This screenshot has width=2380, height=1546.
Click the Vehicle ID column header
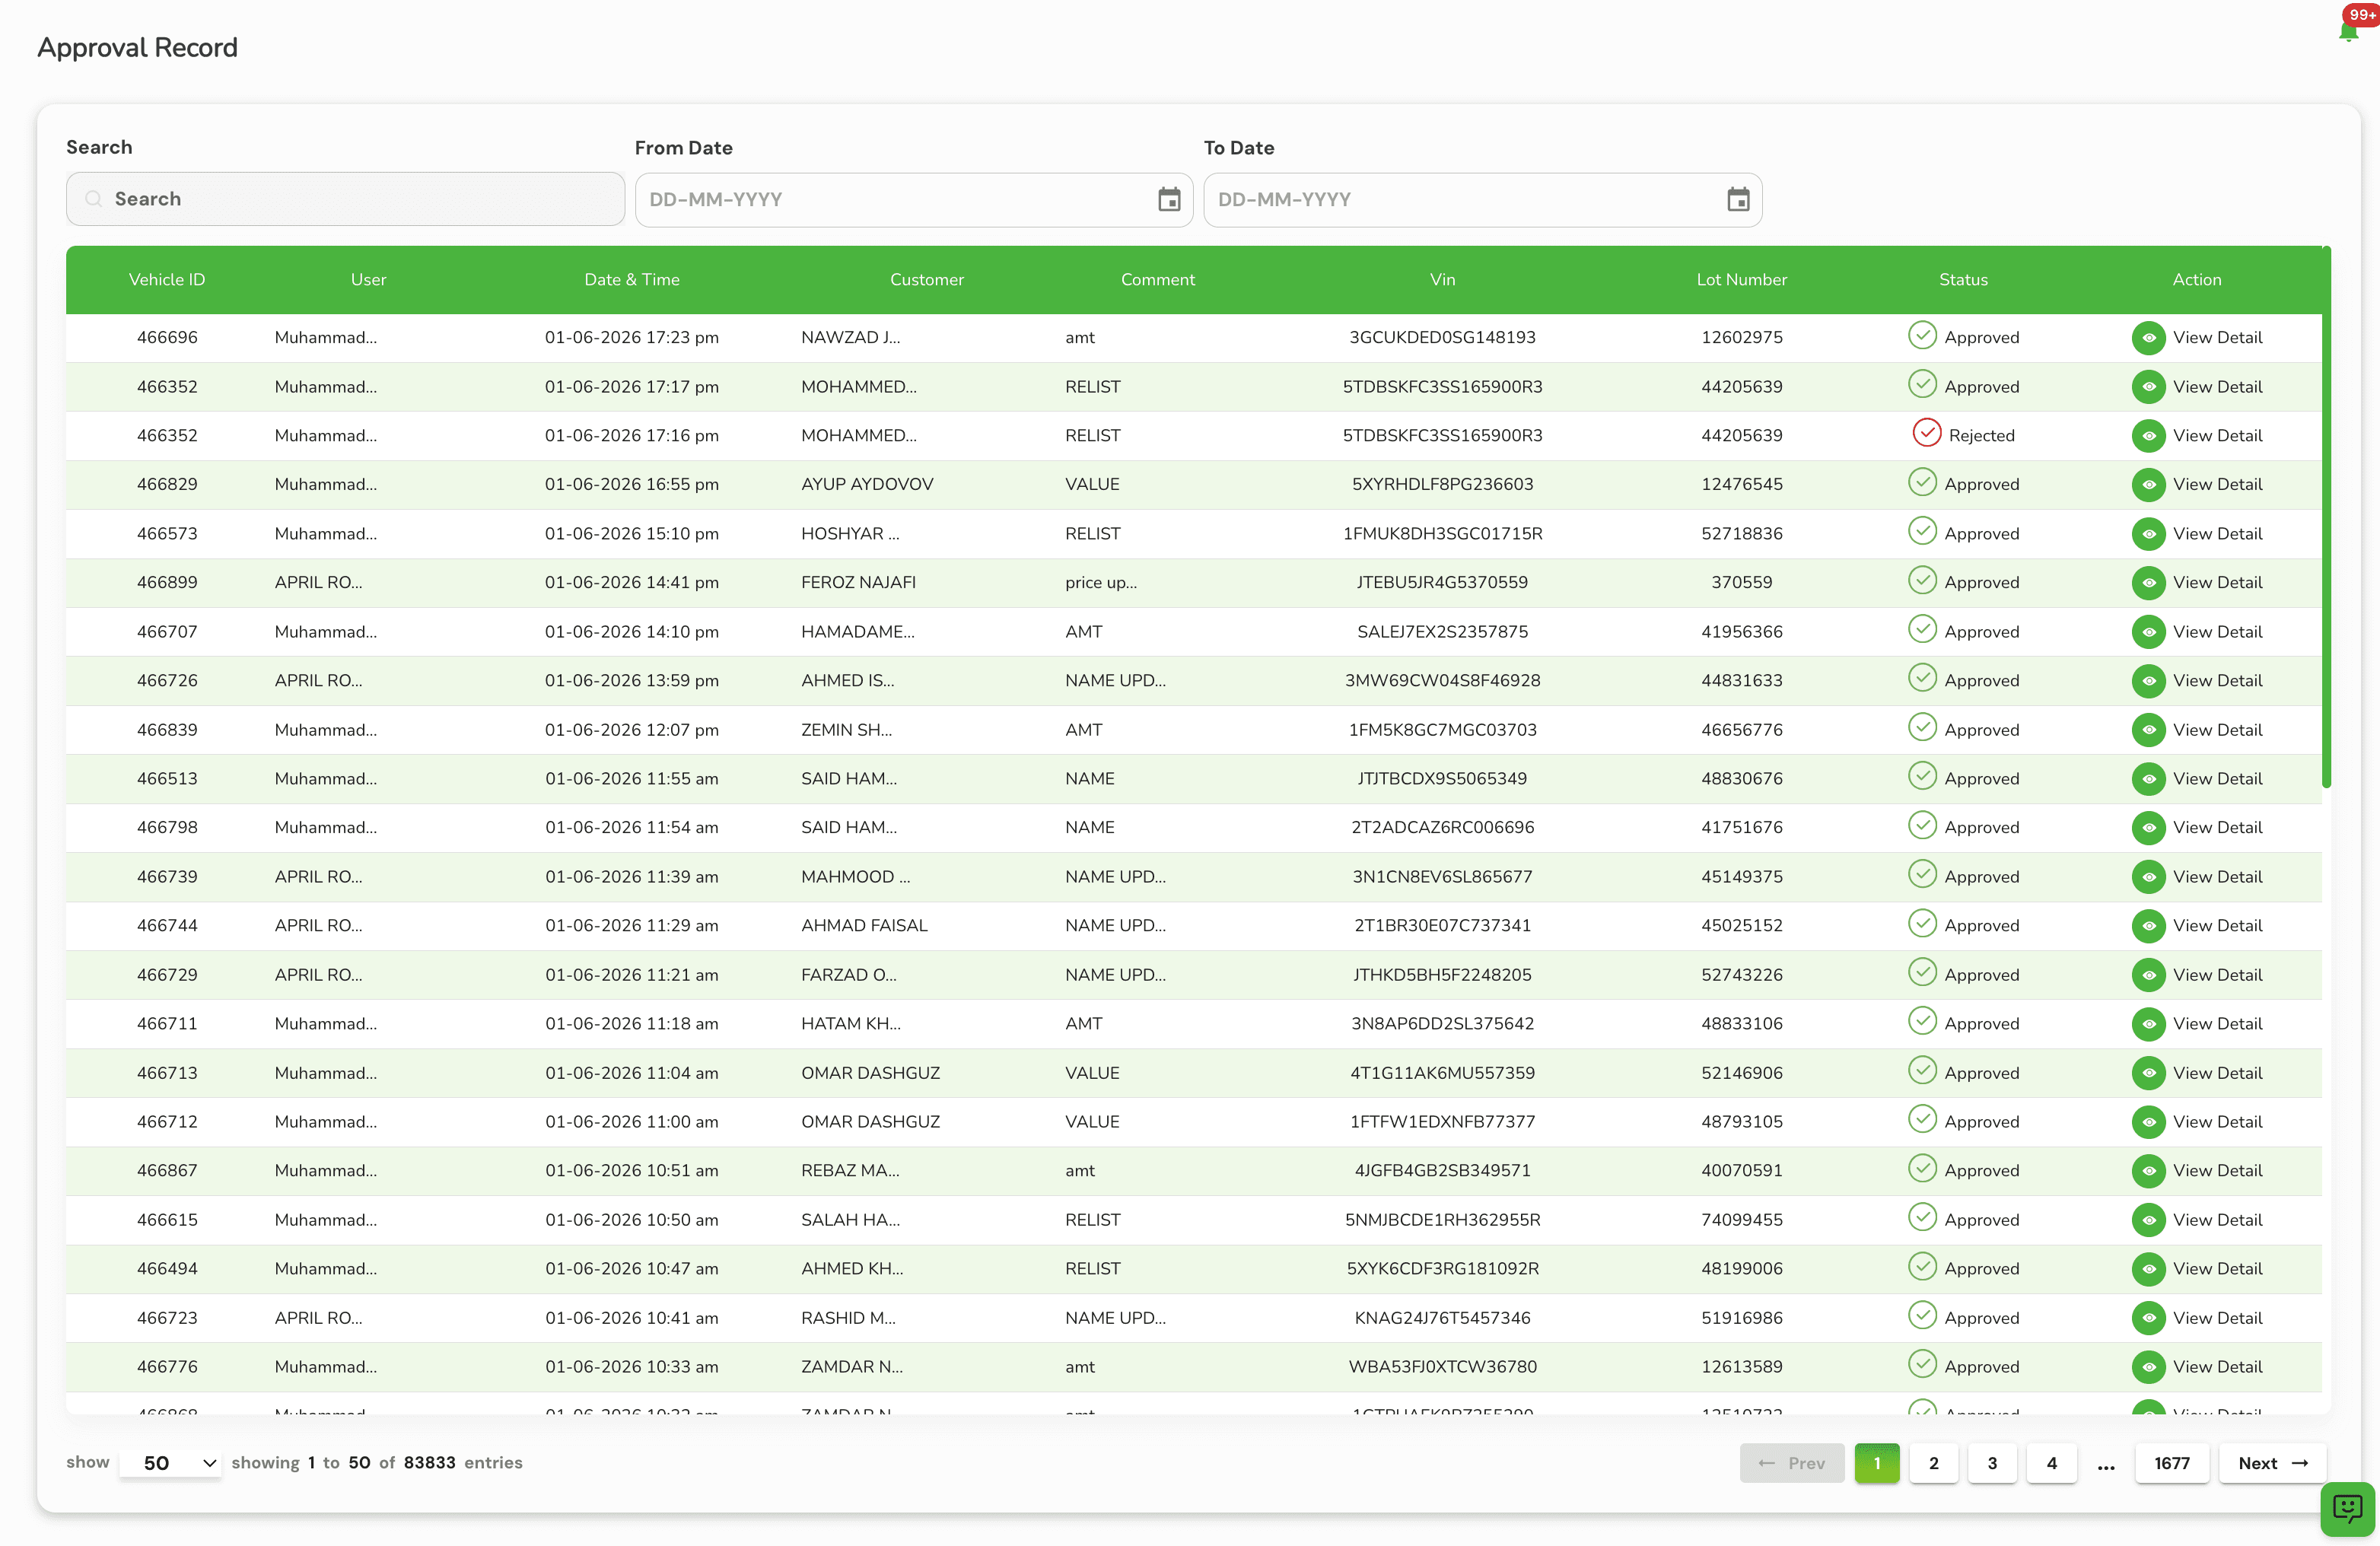coord(167,280)
